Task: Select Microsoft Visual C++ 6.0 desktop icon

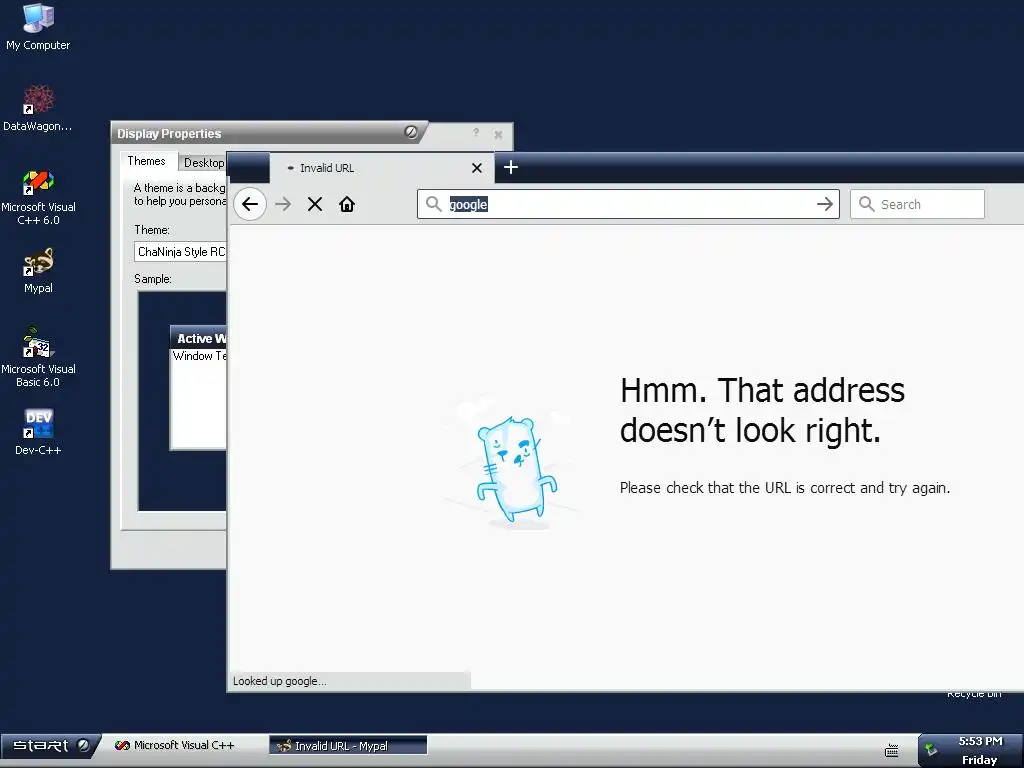Action: [38, 198]
